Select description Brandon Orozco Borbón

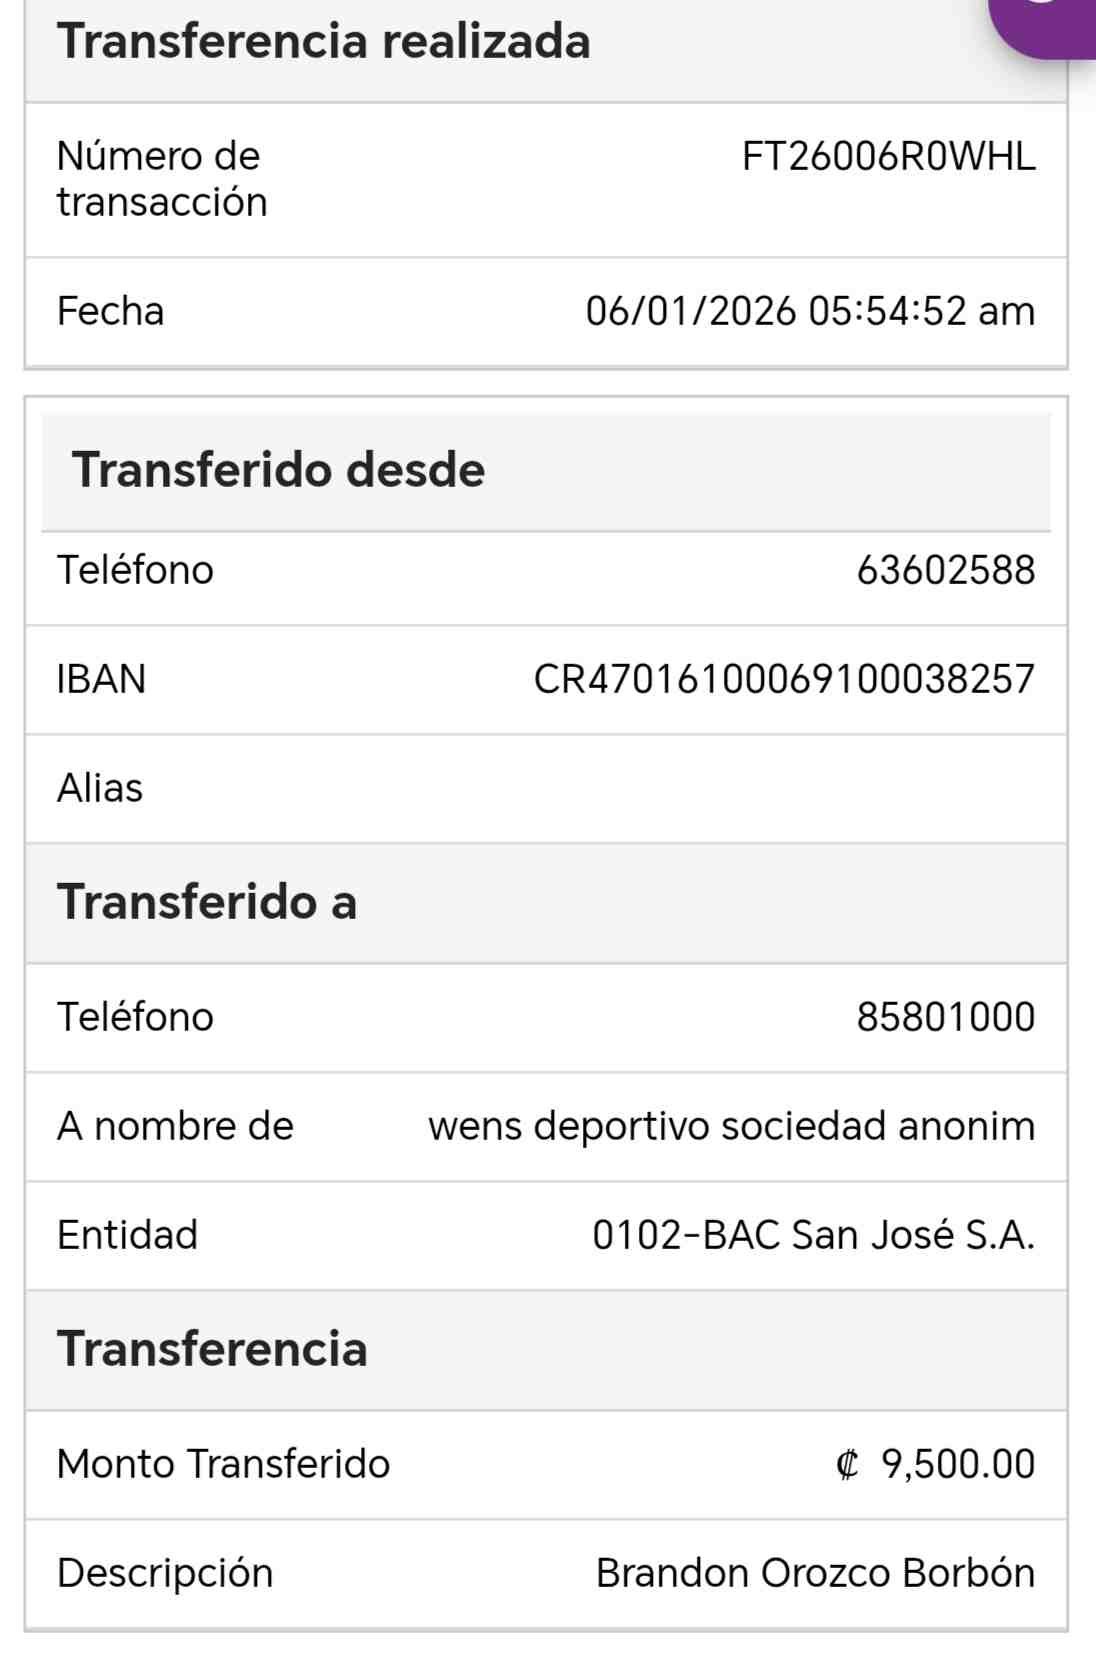[x=815, y=1573]
